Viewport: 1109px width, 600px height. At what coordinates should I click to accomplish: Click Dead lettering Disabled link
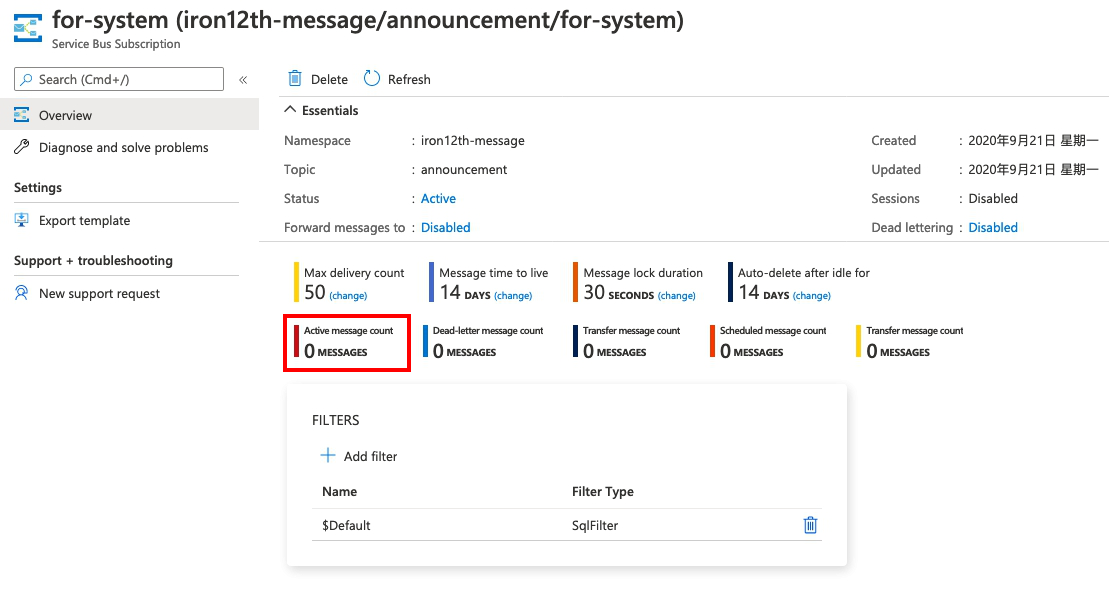coord(993,228)
